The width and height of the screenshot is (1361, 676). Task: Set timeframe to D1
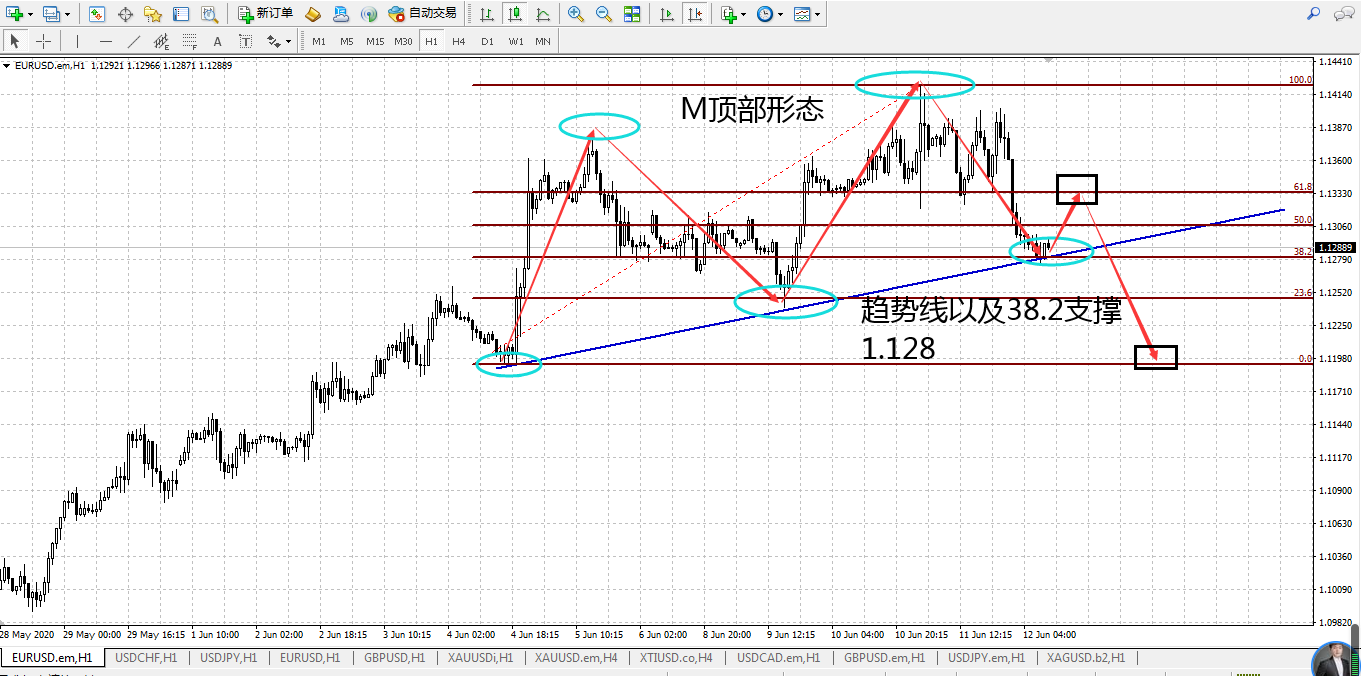coord(487,41)
